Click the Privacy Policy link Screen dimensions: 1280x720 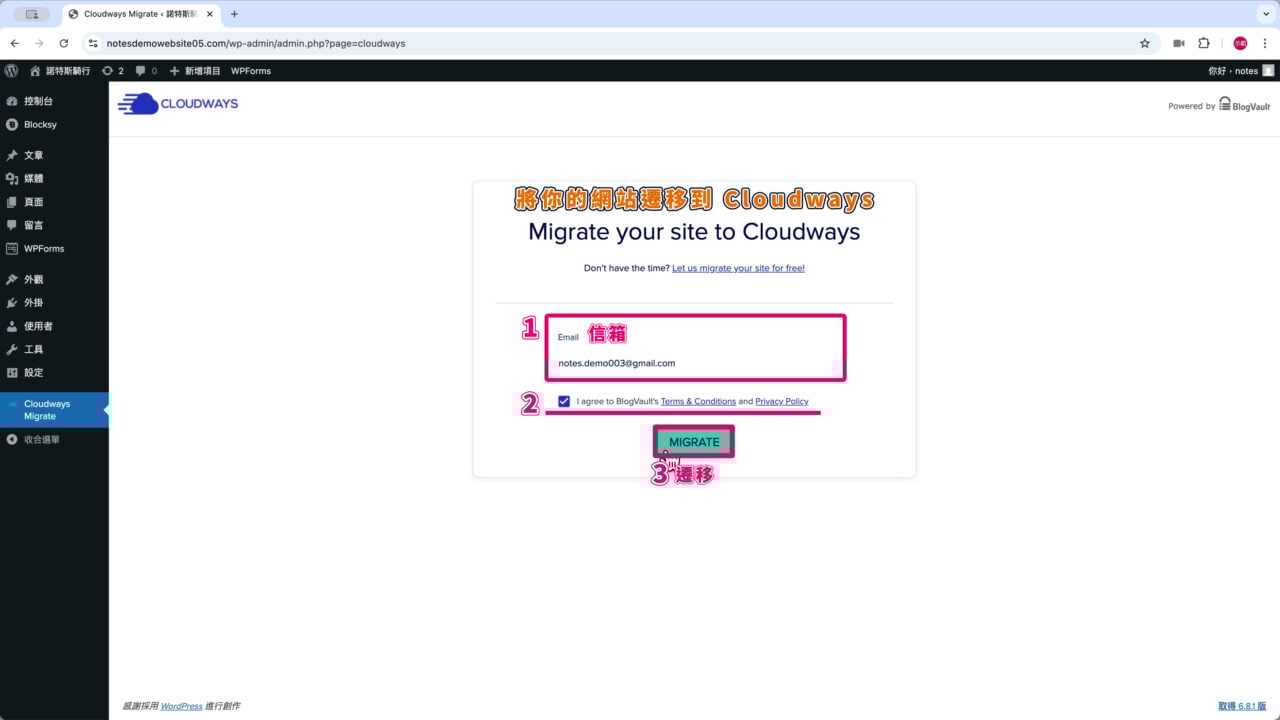tap(782, 401)
